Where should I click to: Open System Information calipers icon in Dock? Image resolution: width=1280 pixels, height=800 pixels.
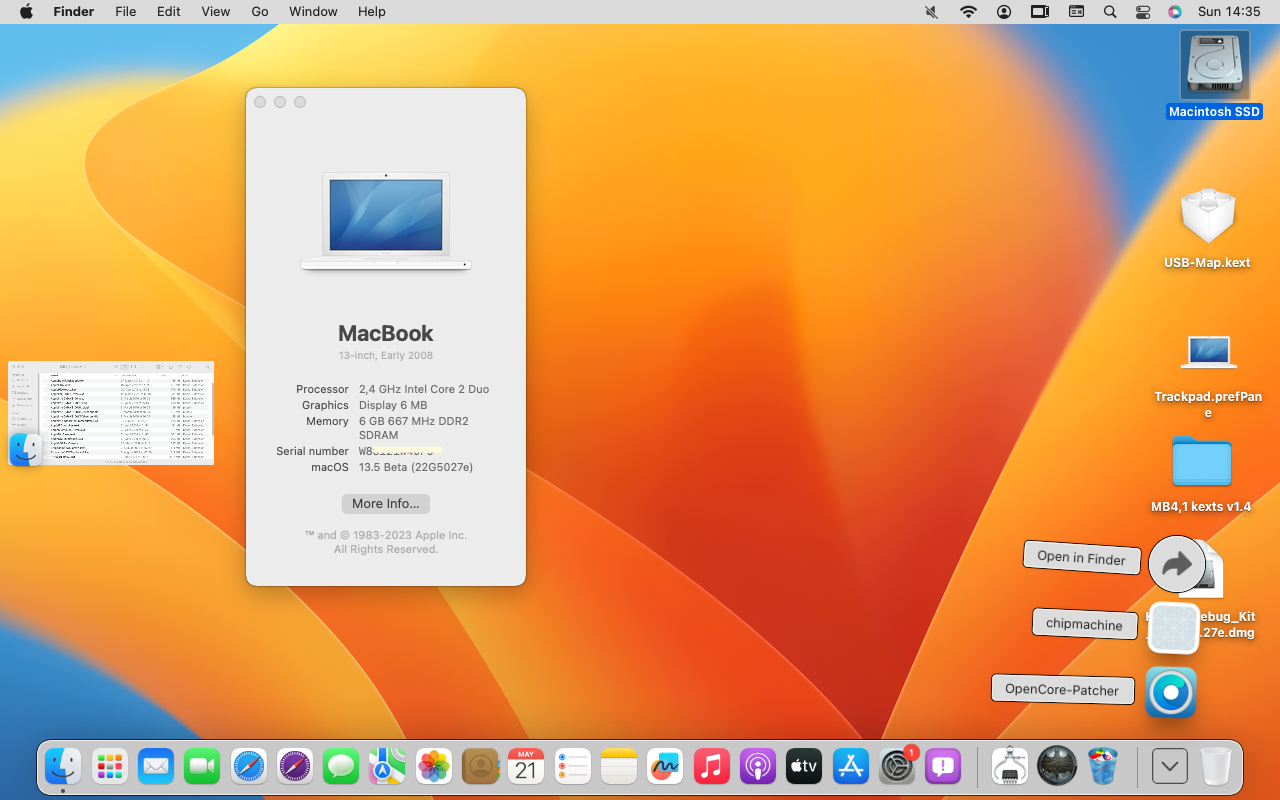point(1010,767)
